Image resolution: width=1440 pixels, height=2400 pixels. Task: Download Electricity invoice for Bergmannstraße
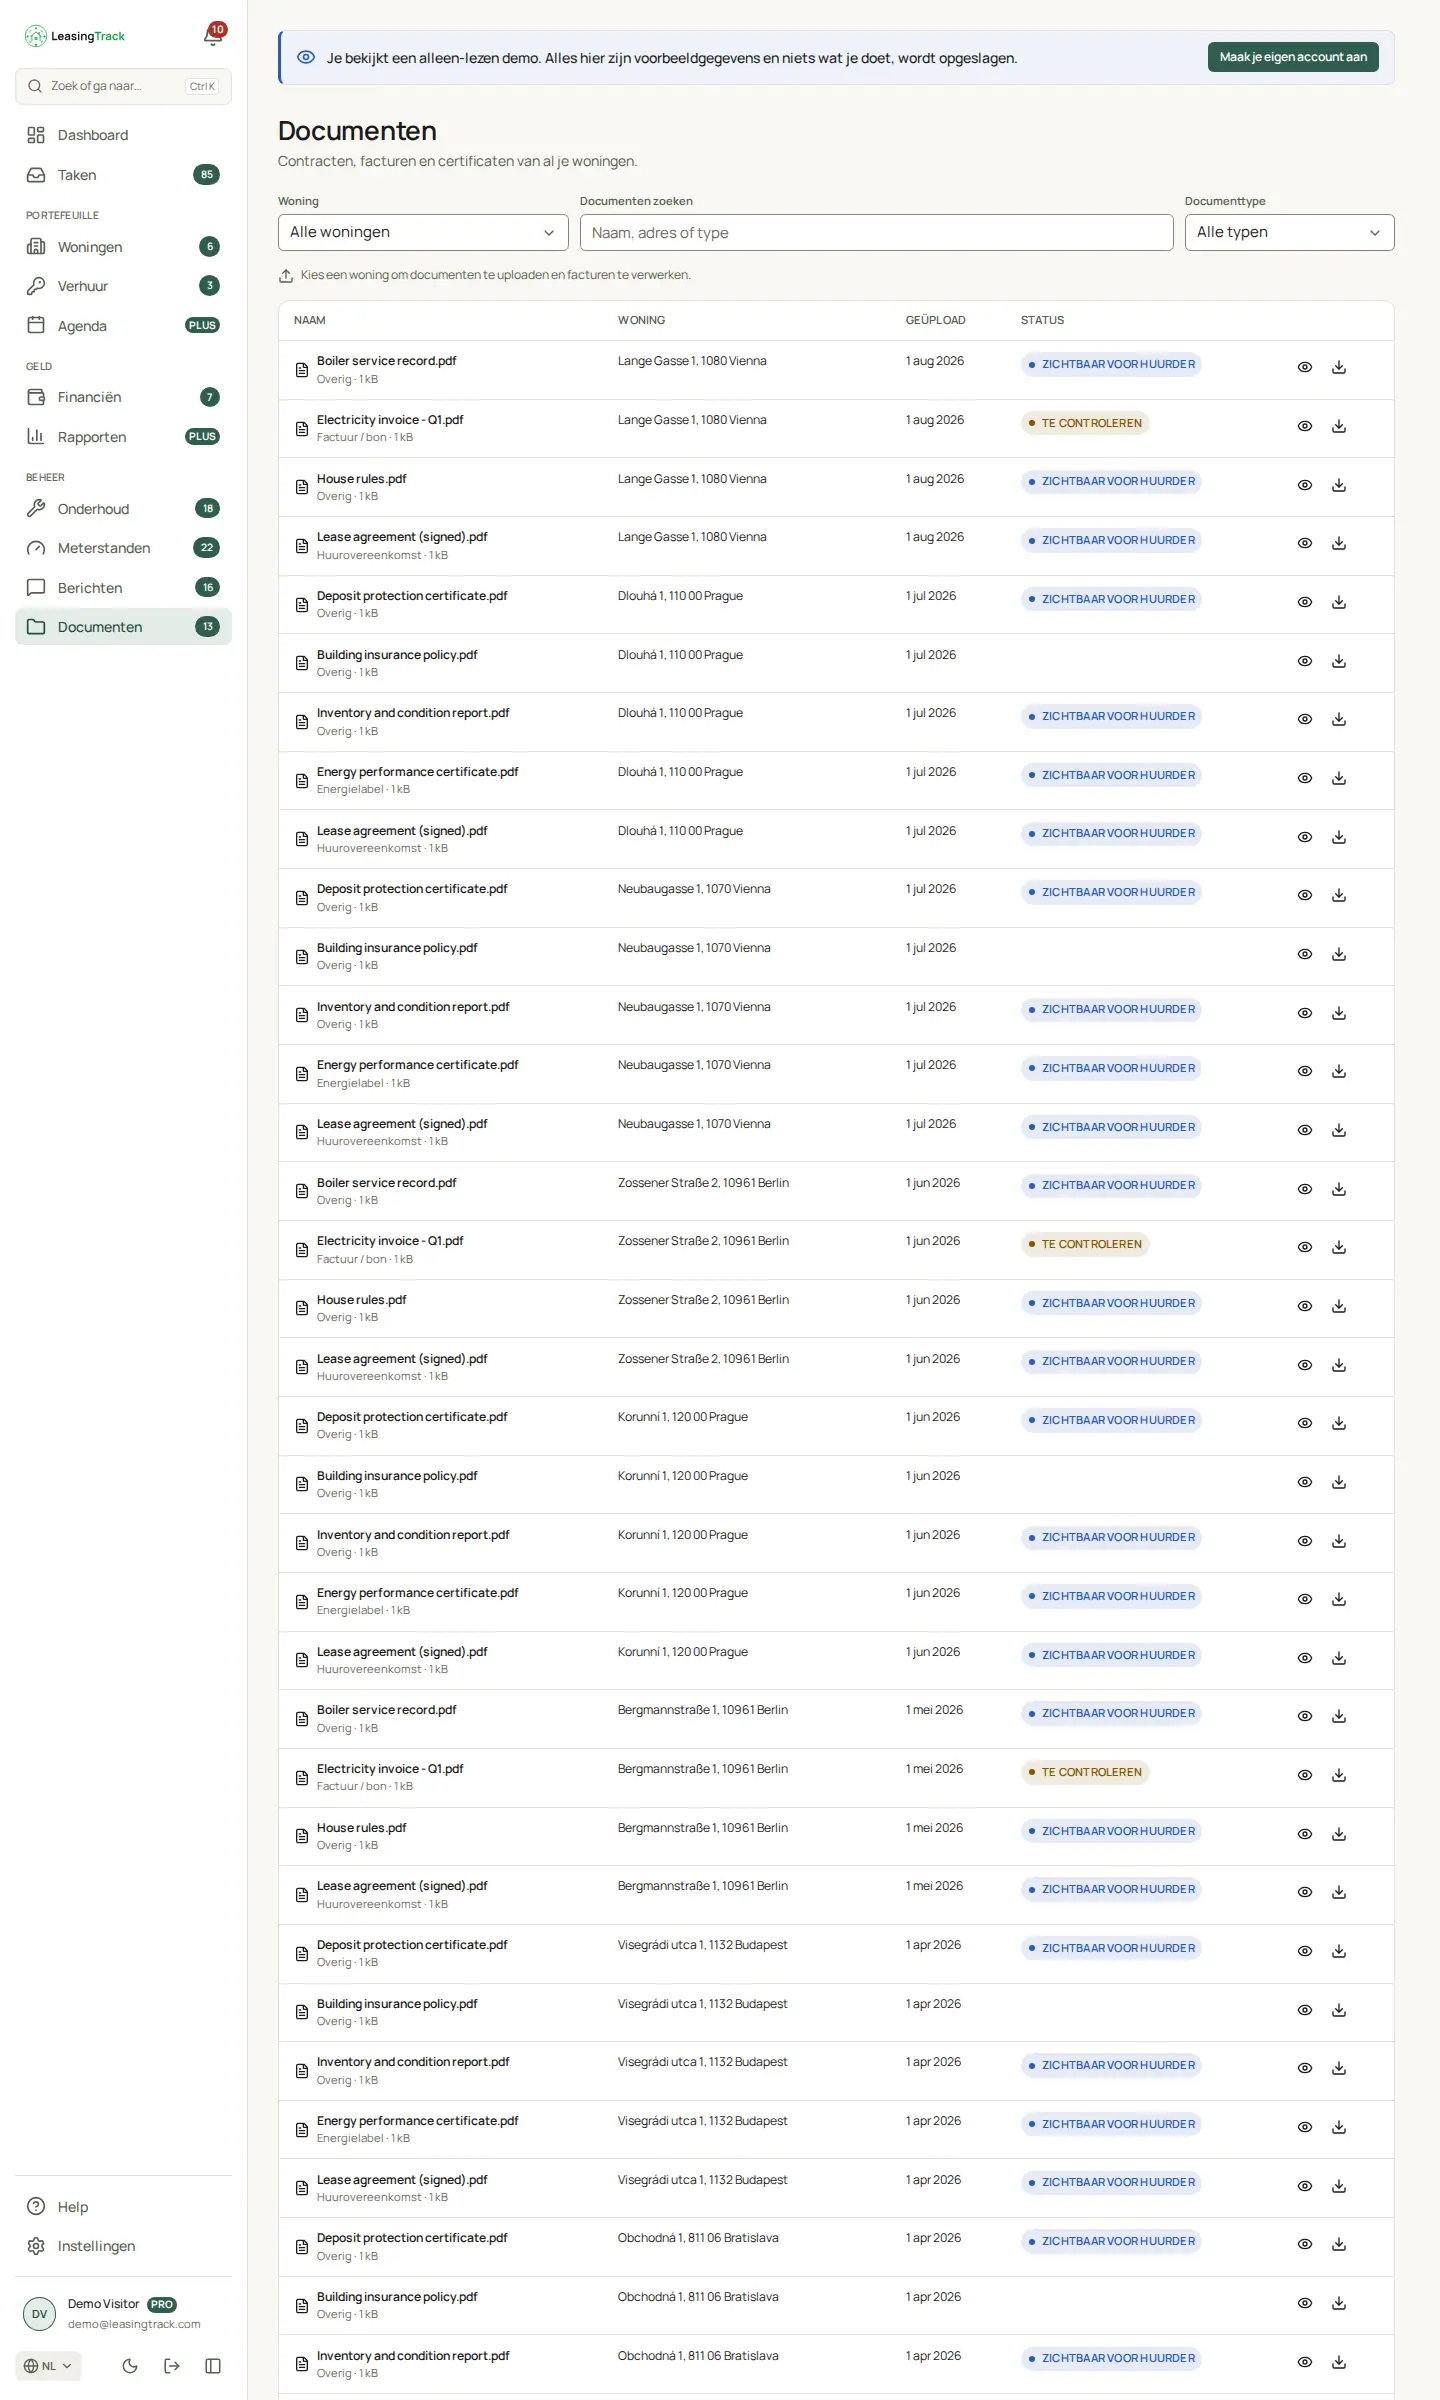point(1339,1775)
